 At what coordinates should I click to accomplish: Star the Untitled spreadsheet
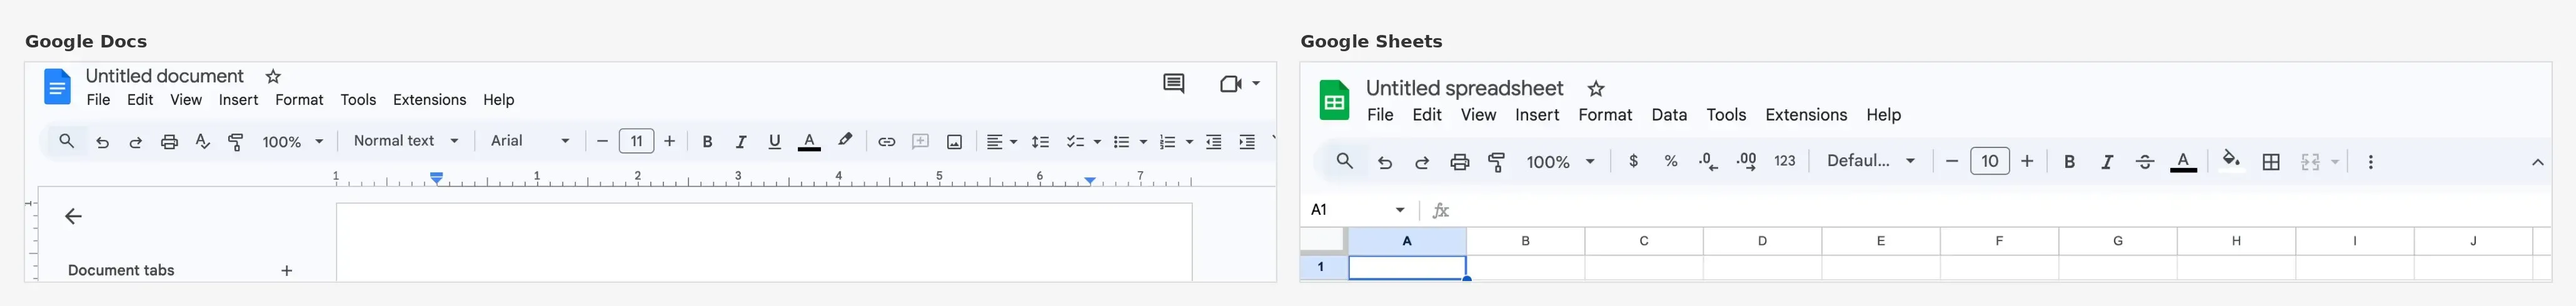[x=1596, y=89]
